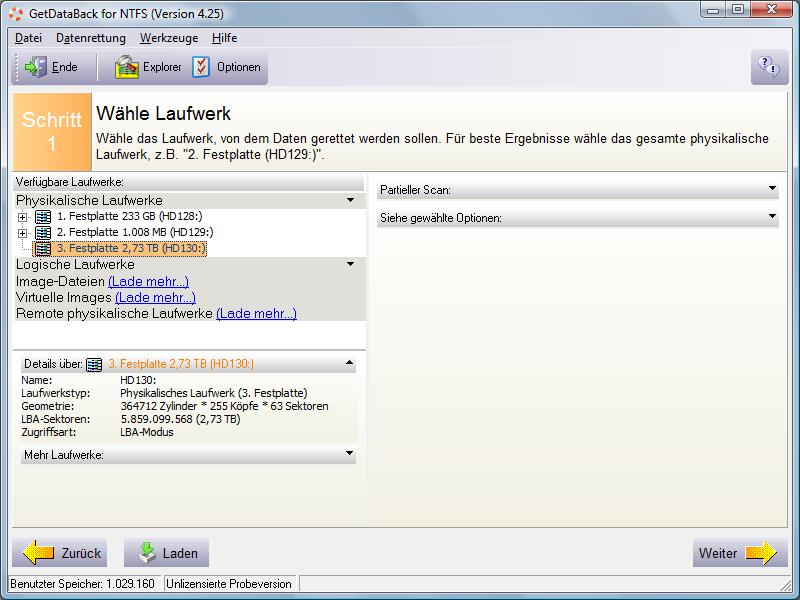
Task: Expand the Logische Laufwerke section
Action: [350, 264]
